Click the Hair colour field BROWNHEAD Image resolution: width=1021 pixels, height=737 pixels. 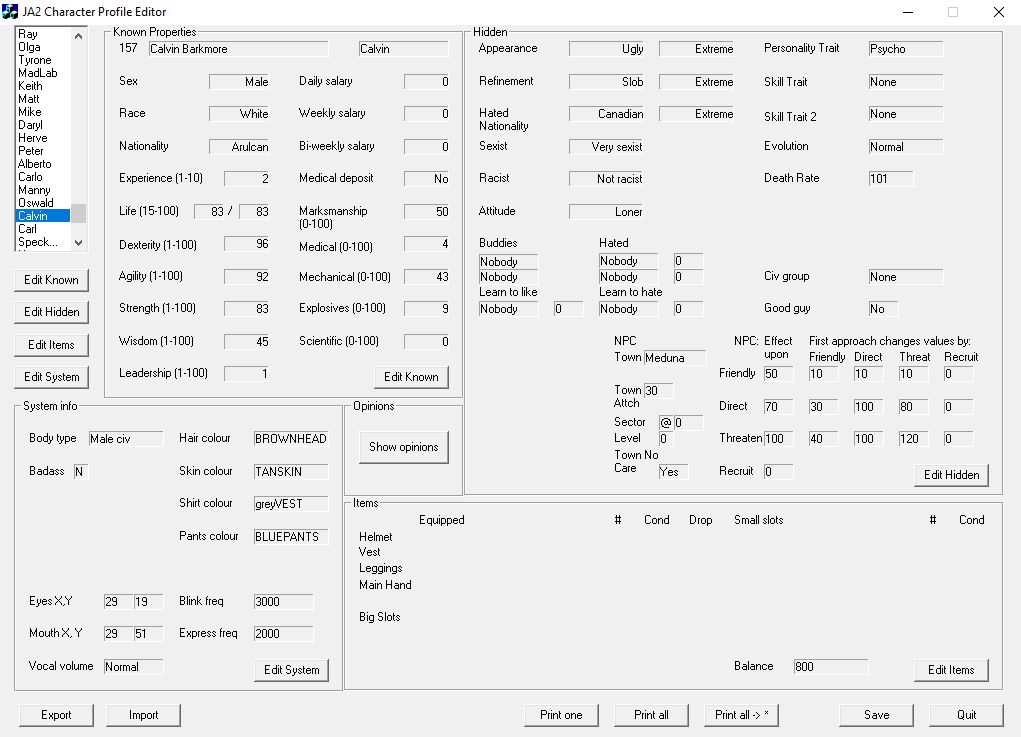click(291, 439)
